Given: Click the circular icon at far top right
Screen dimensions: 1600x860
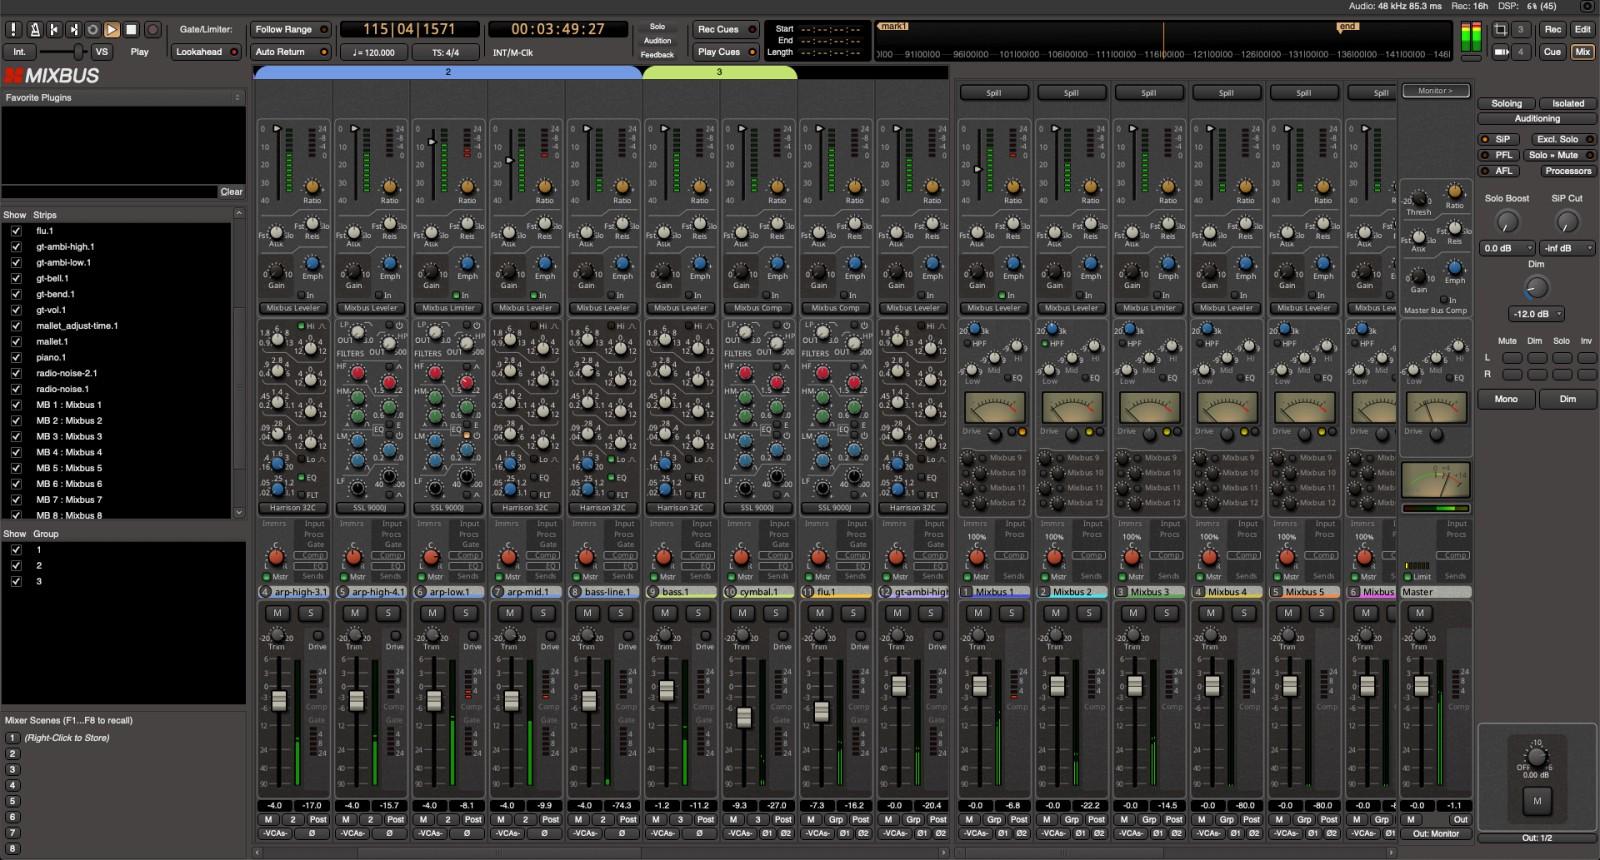Looking at the screenshot, I should [x=1587, y=6].
